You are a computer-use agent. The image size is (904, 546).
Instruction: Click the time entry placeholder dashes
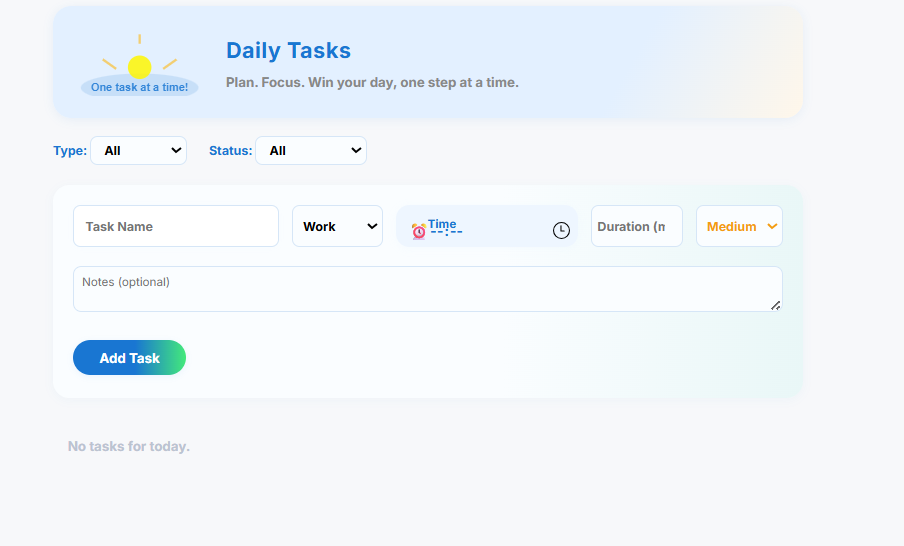pos(447,233)
